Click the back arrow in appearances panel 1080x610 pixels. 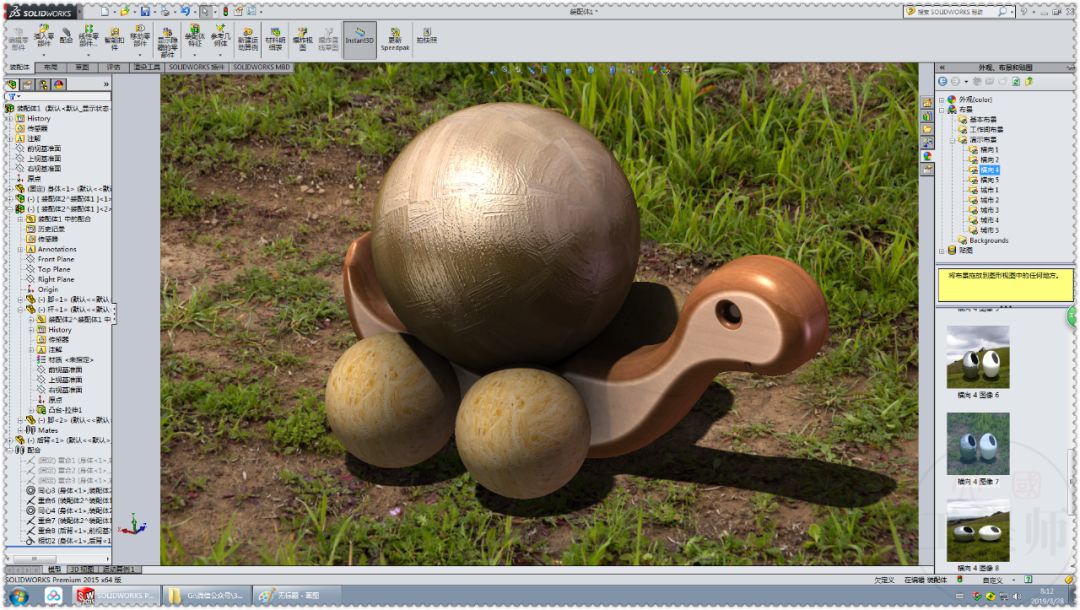tap(942, 81)
